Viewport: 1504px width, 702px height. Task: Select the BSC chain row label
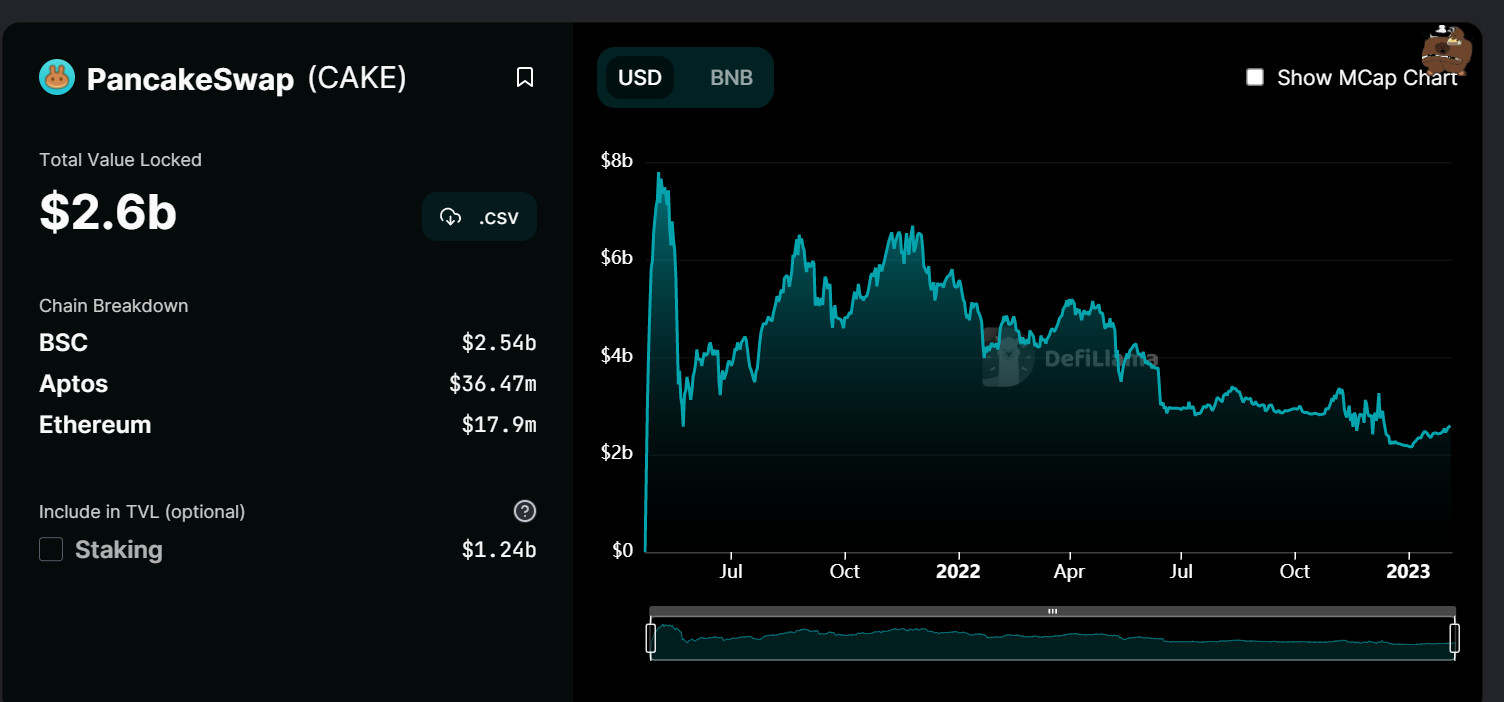click(x=64, y=343)
